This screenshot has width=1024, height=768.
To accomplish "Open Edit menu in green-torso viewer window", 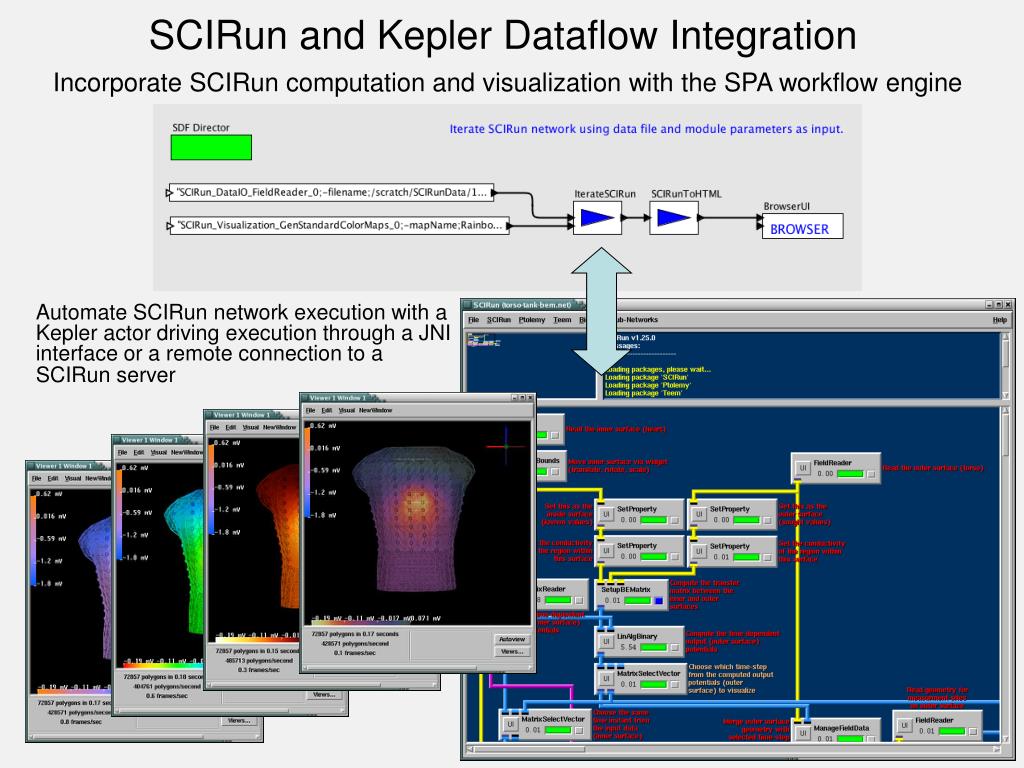I will coord(138,453).
